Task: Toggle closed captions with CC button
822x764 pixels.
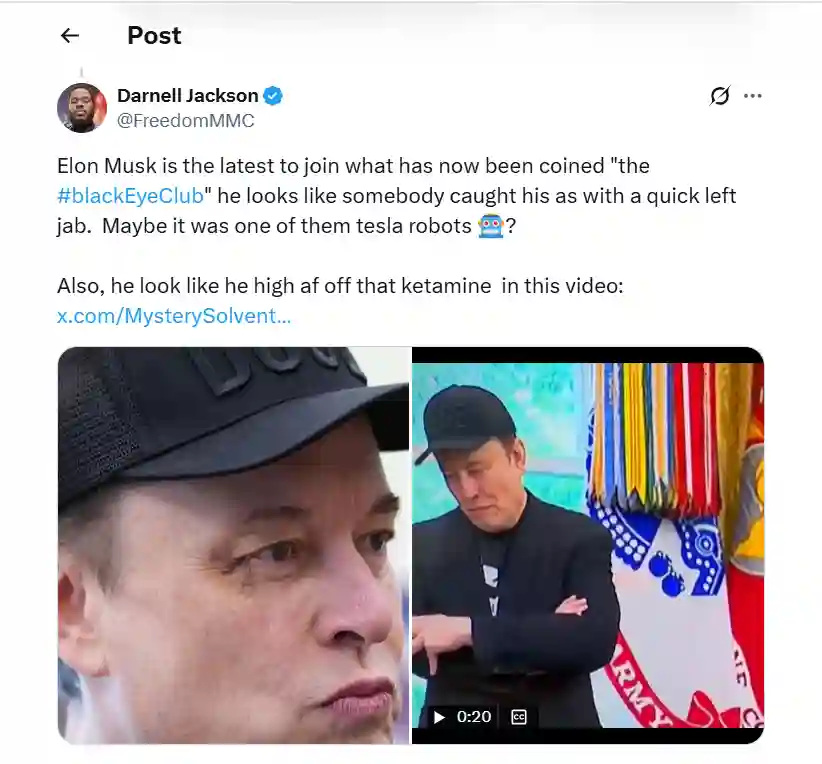Action: click(x=518, y=717)
